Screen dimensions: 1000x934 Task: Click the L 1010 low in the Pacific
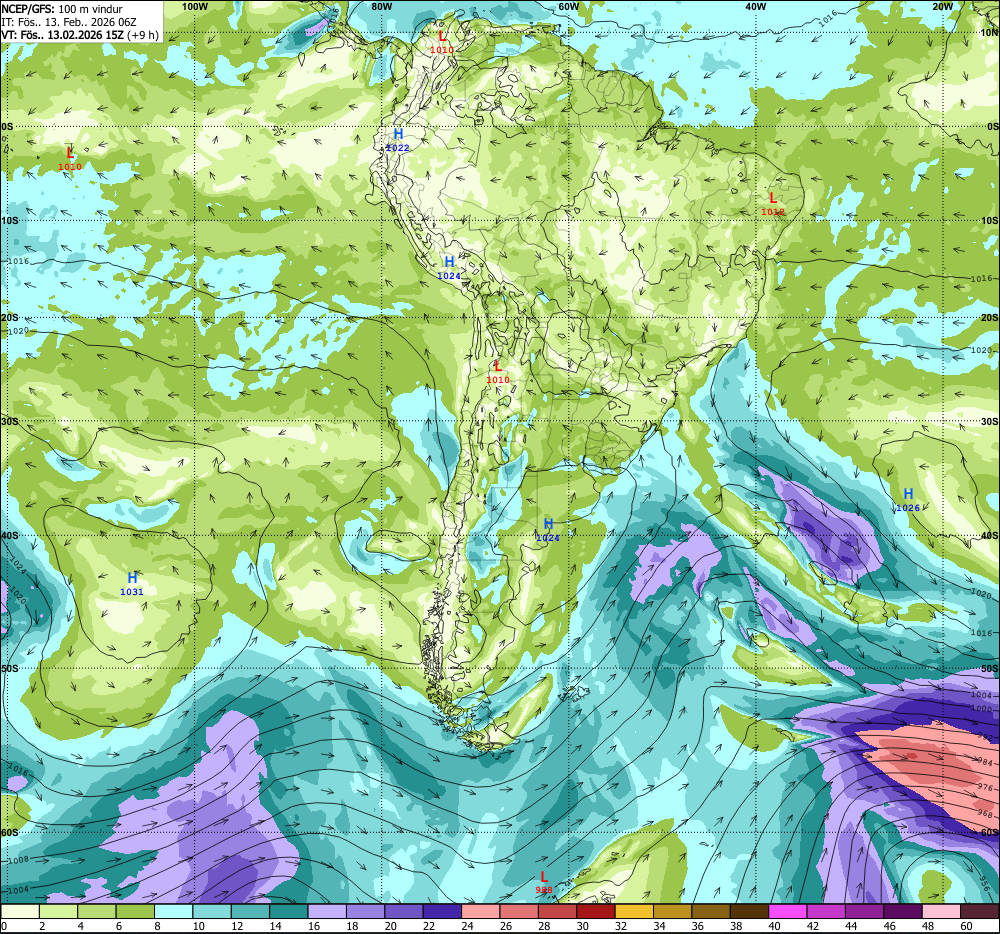click(x=70, y=159)
